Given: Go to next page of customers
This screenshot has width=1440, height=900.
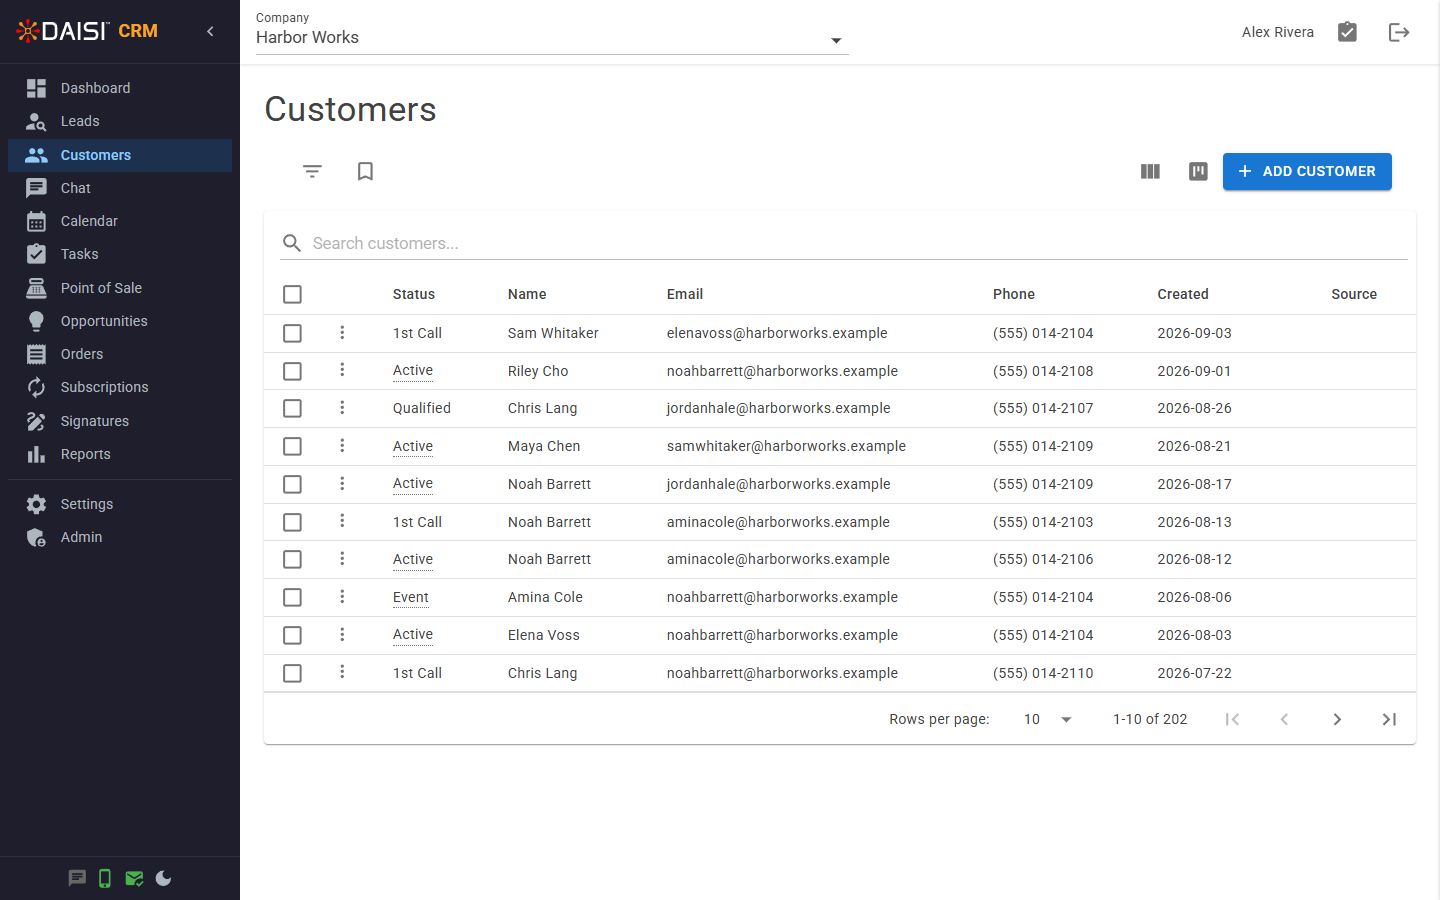Looking at the screenshot, I should click(x=1337, y=719).
